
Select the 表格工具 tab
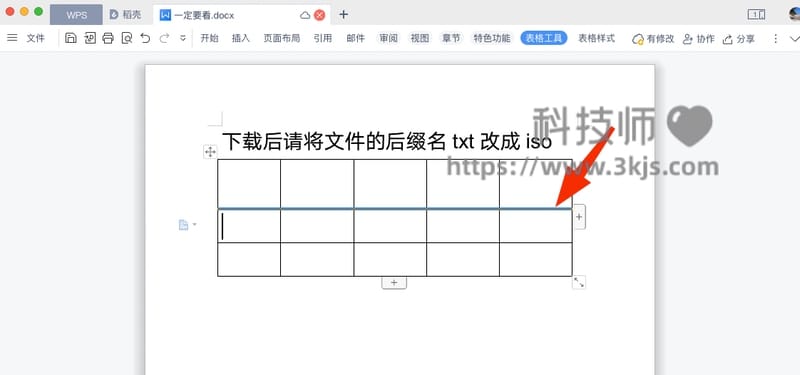(x=544, y=38)
